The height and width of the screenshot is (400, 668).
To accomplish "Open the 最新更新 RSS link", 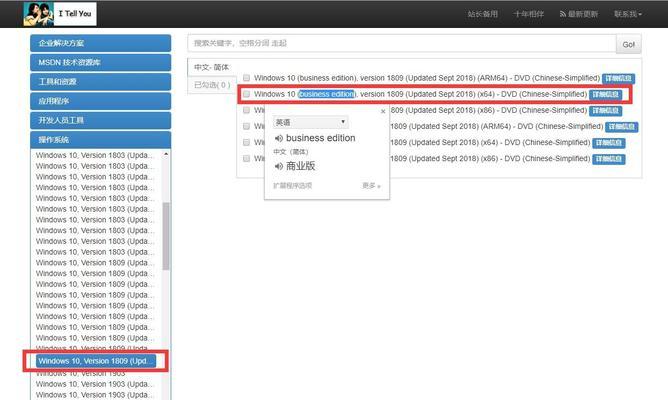I will click(579, 14).
